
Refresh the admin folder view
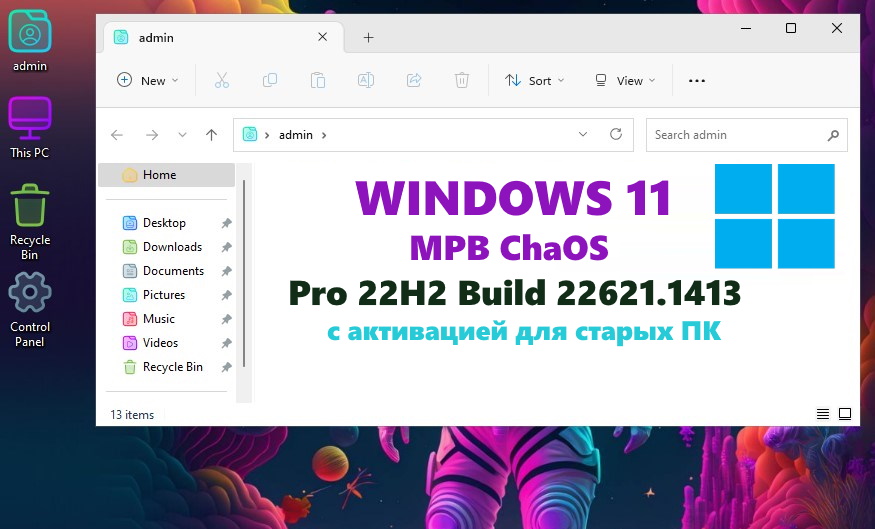coord(616,134)
